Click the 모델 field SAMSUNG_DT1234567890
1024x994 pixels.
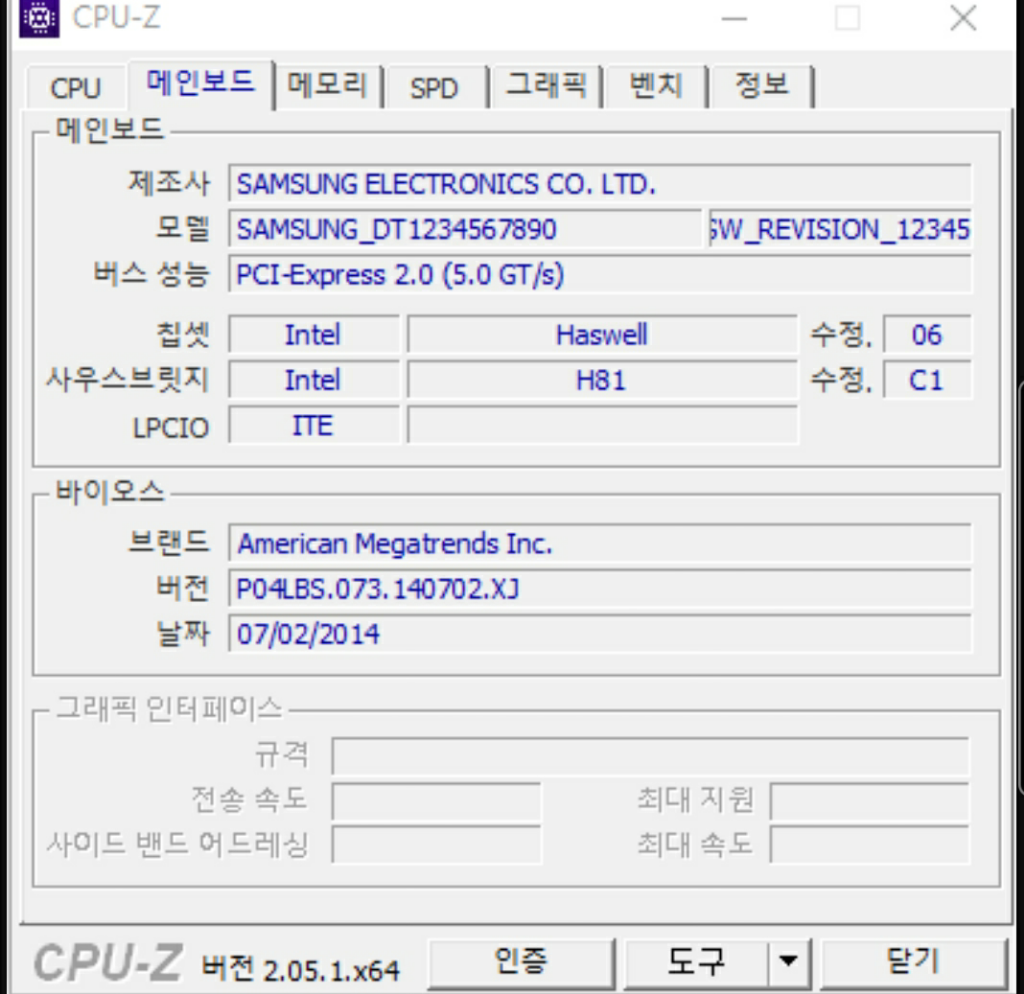(465, 229)
